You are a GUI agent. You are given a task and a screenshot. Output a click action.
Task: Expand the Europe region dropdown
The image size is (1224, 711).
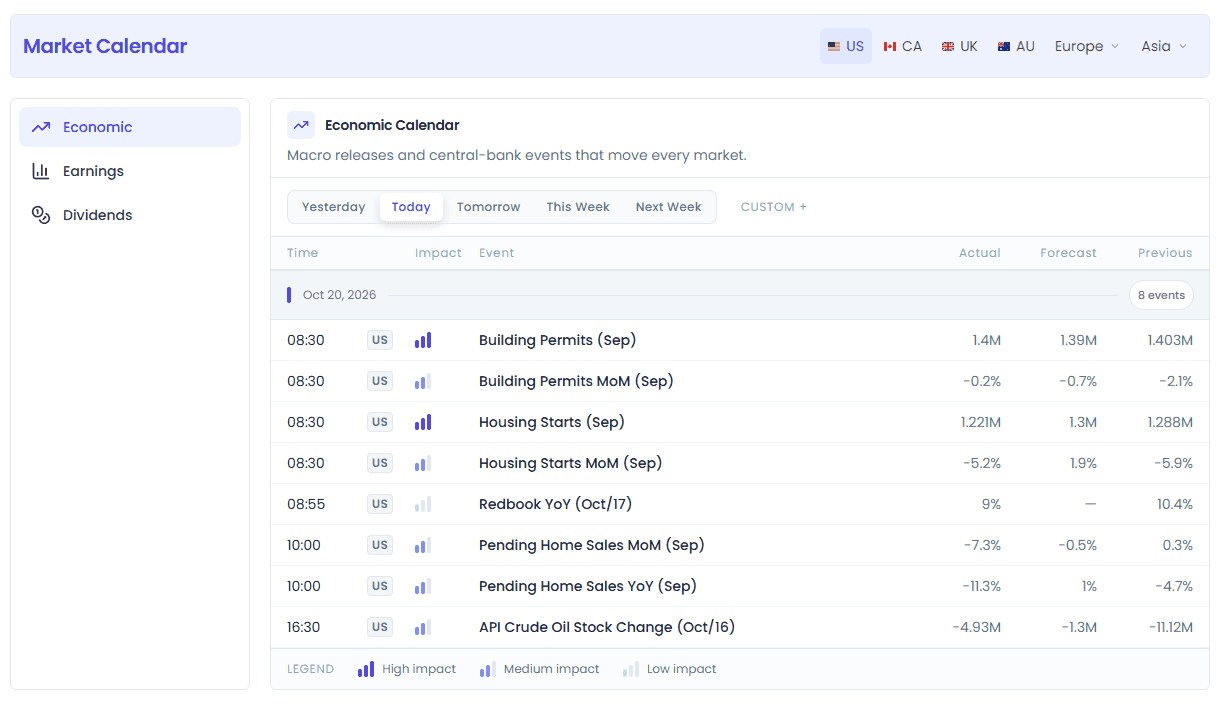(x=1087, y=46)
